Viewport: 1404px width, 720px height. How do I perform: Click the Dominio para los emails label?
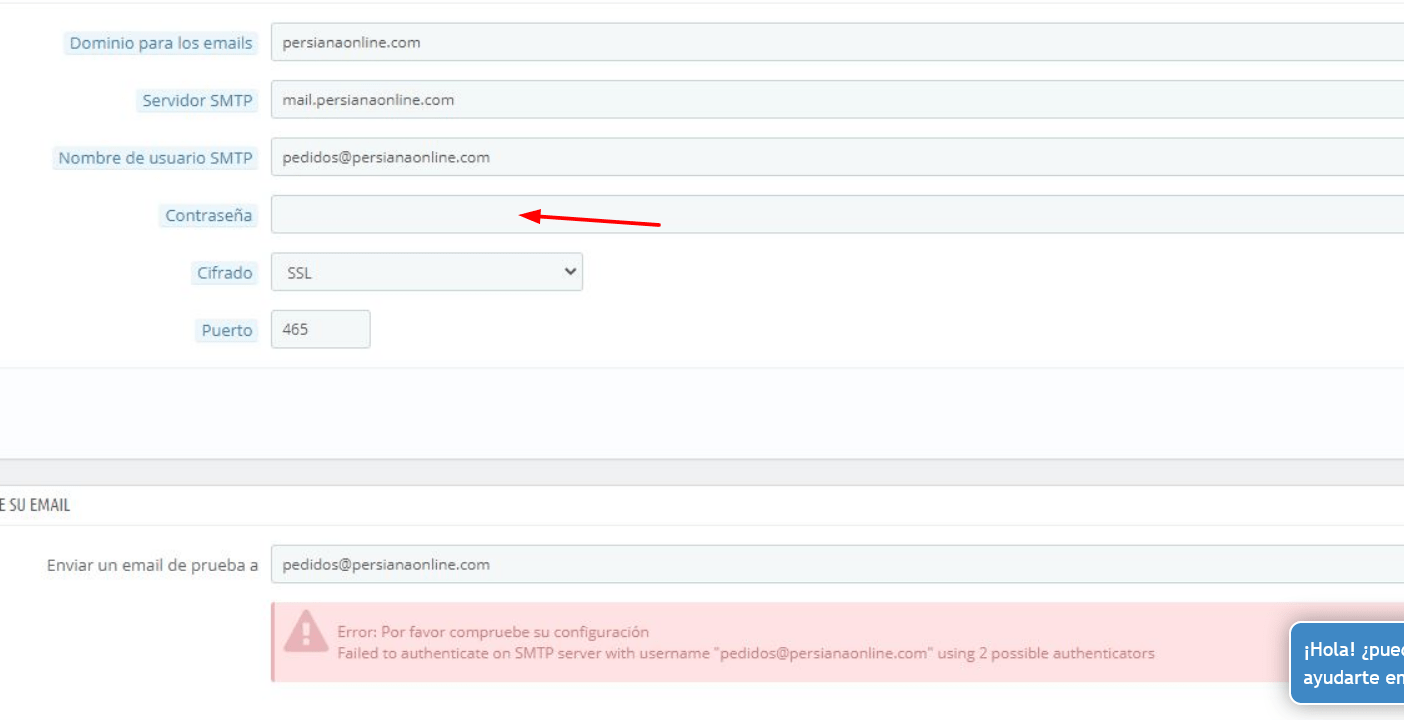click(161, 43)
